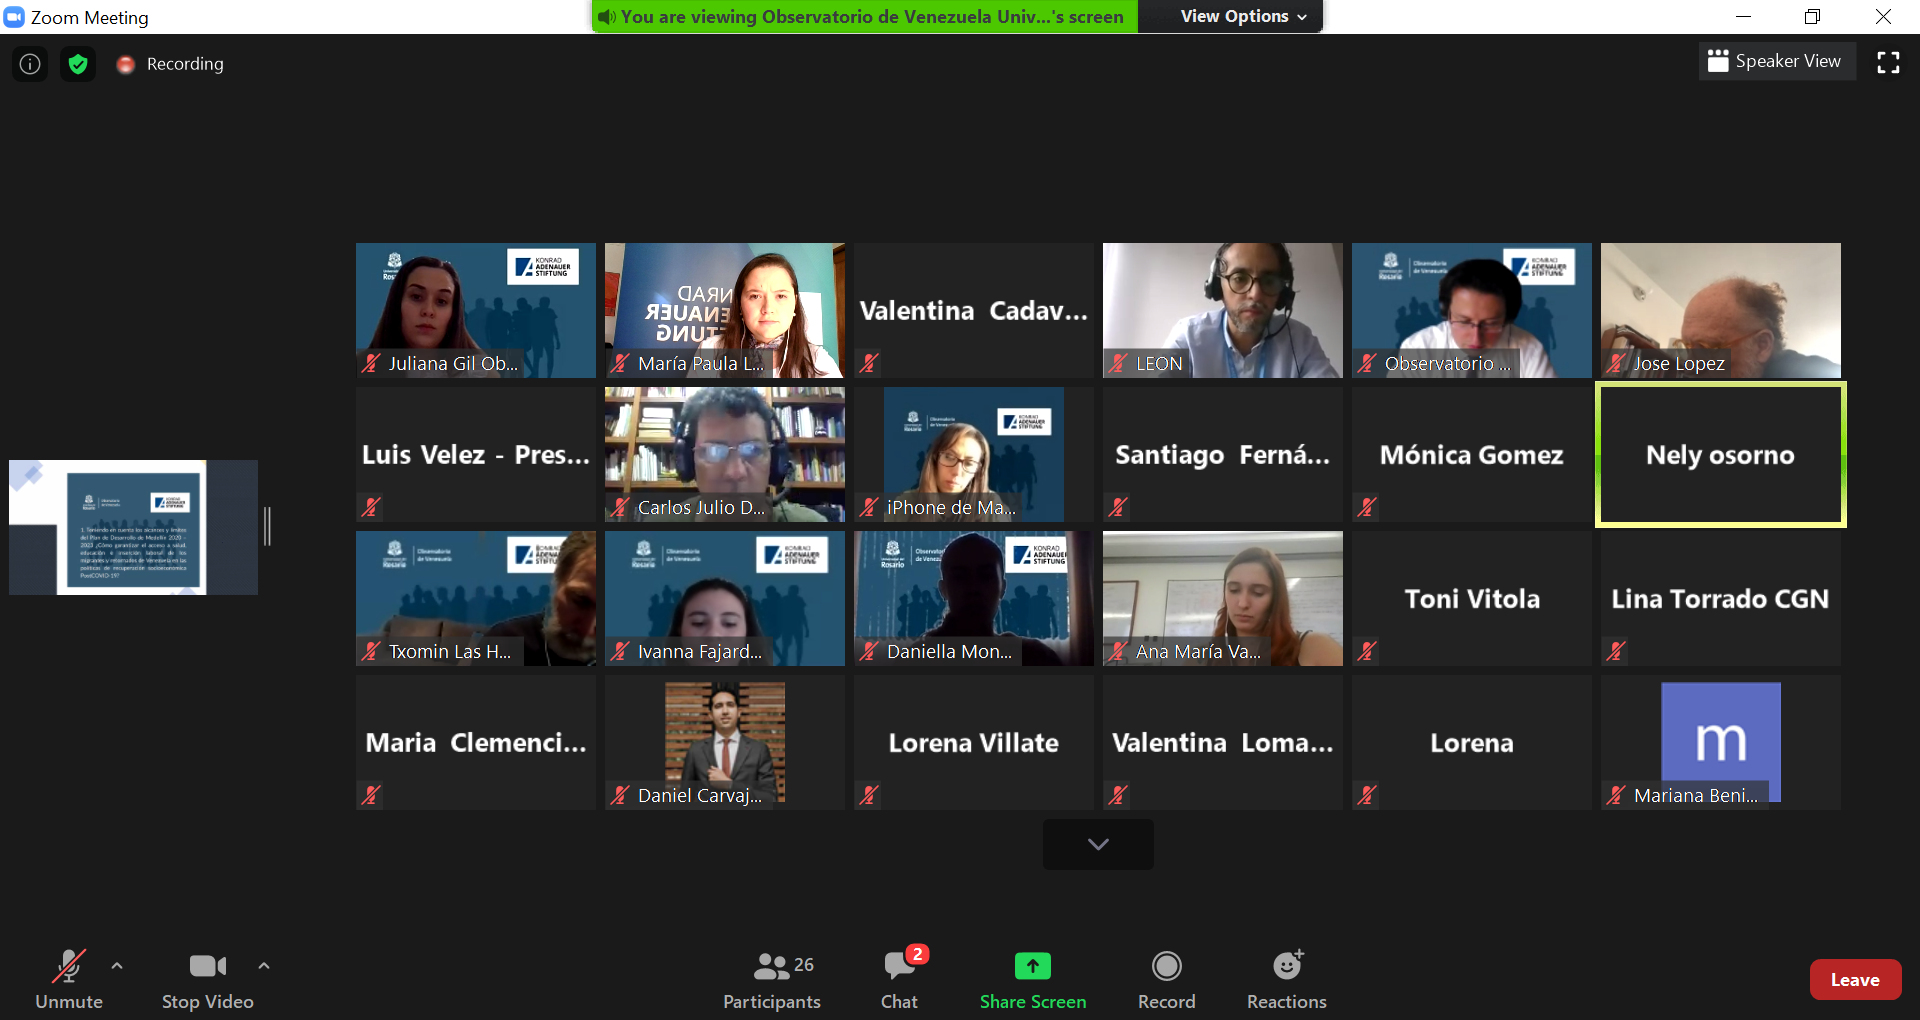Expand the View Options dropdown

(x=1243, y=16)
